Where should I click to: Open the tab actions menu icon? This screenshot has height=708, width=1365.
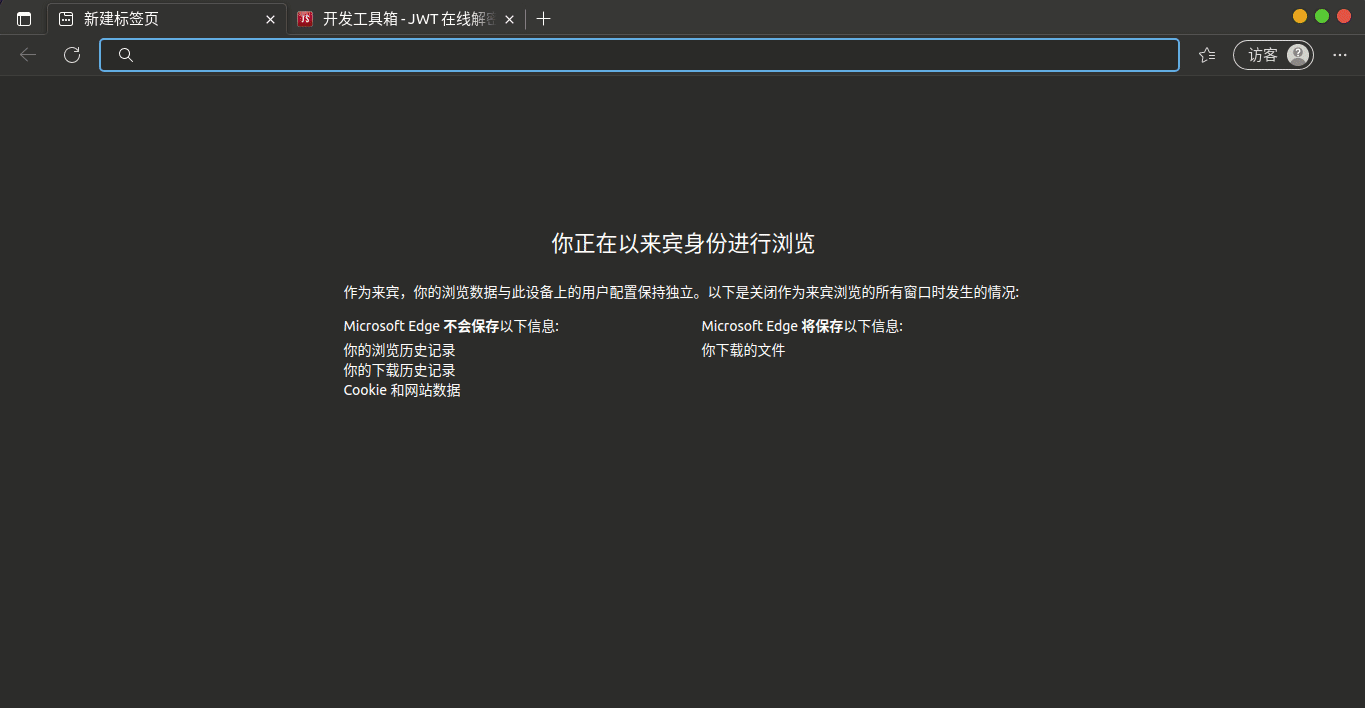[x=24, y=19]
